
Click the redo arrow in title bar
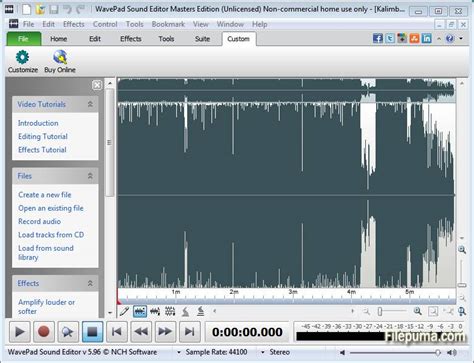(80, 9)
